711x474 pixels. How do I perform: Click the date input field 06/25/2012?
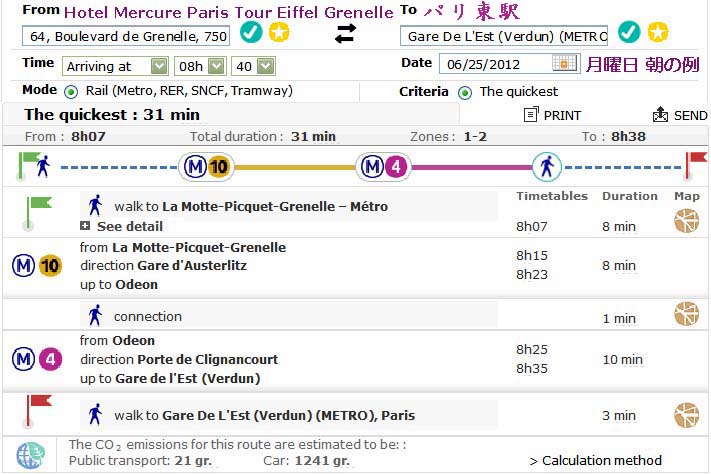coord(509,64)
